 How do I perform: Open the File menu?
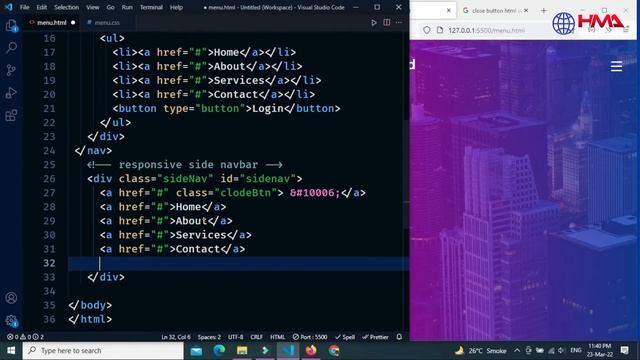(x=24, y=7)
